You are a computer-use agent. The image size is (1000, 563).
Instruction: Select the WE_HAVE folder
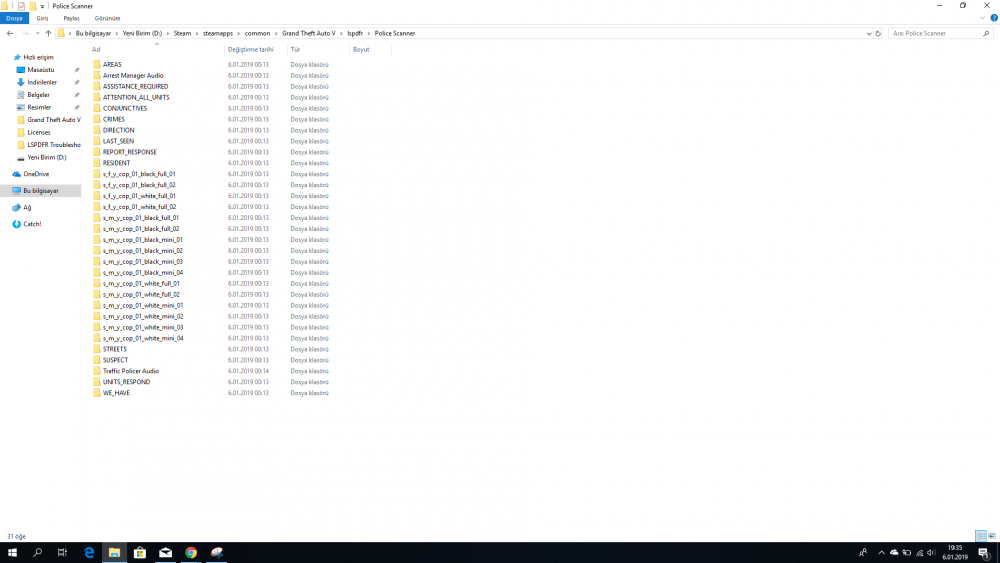point(116,393)
